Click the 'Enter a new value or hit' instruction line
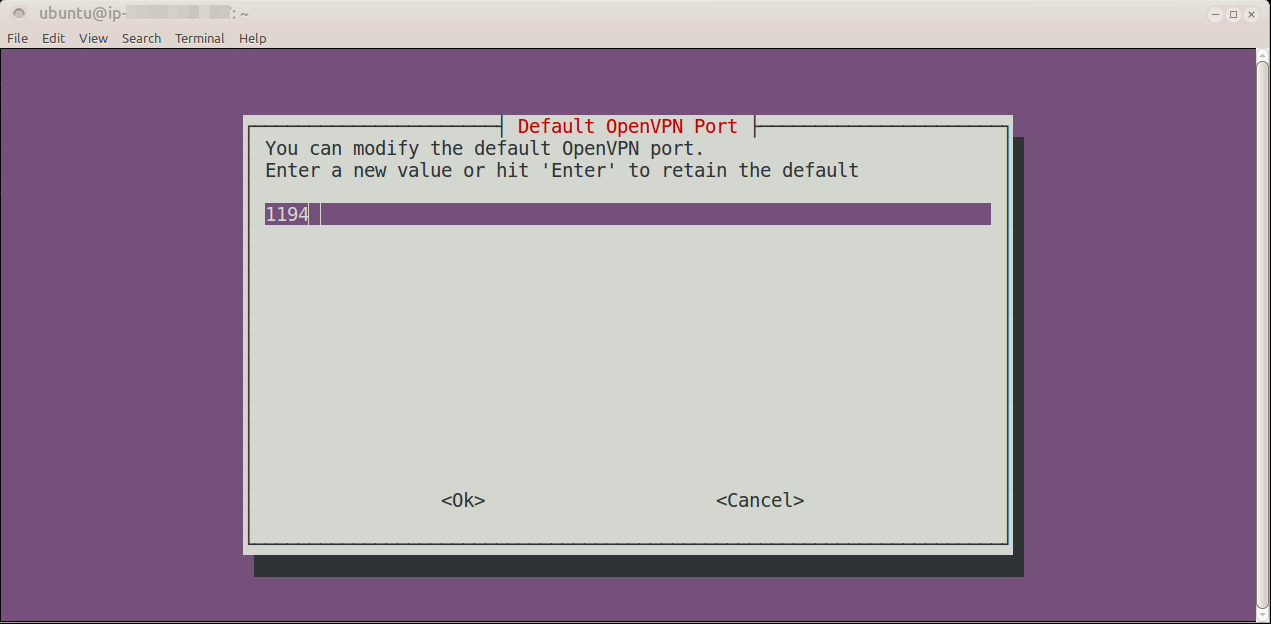 tap(562, 170)
